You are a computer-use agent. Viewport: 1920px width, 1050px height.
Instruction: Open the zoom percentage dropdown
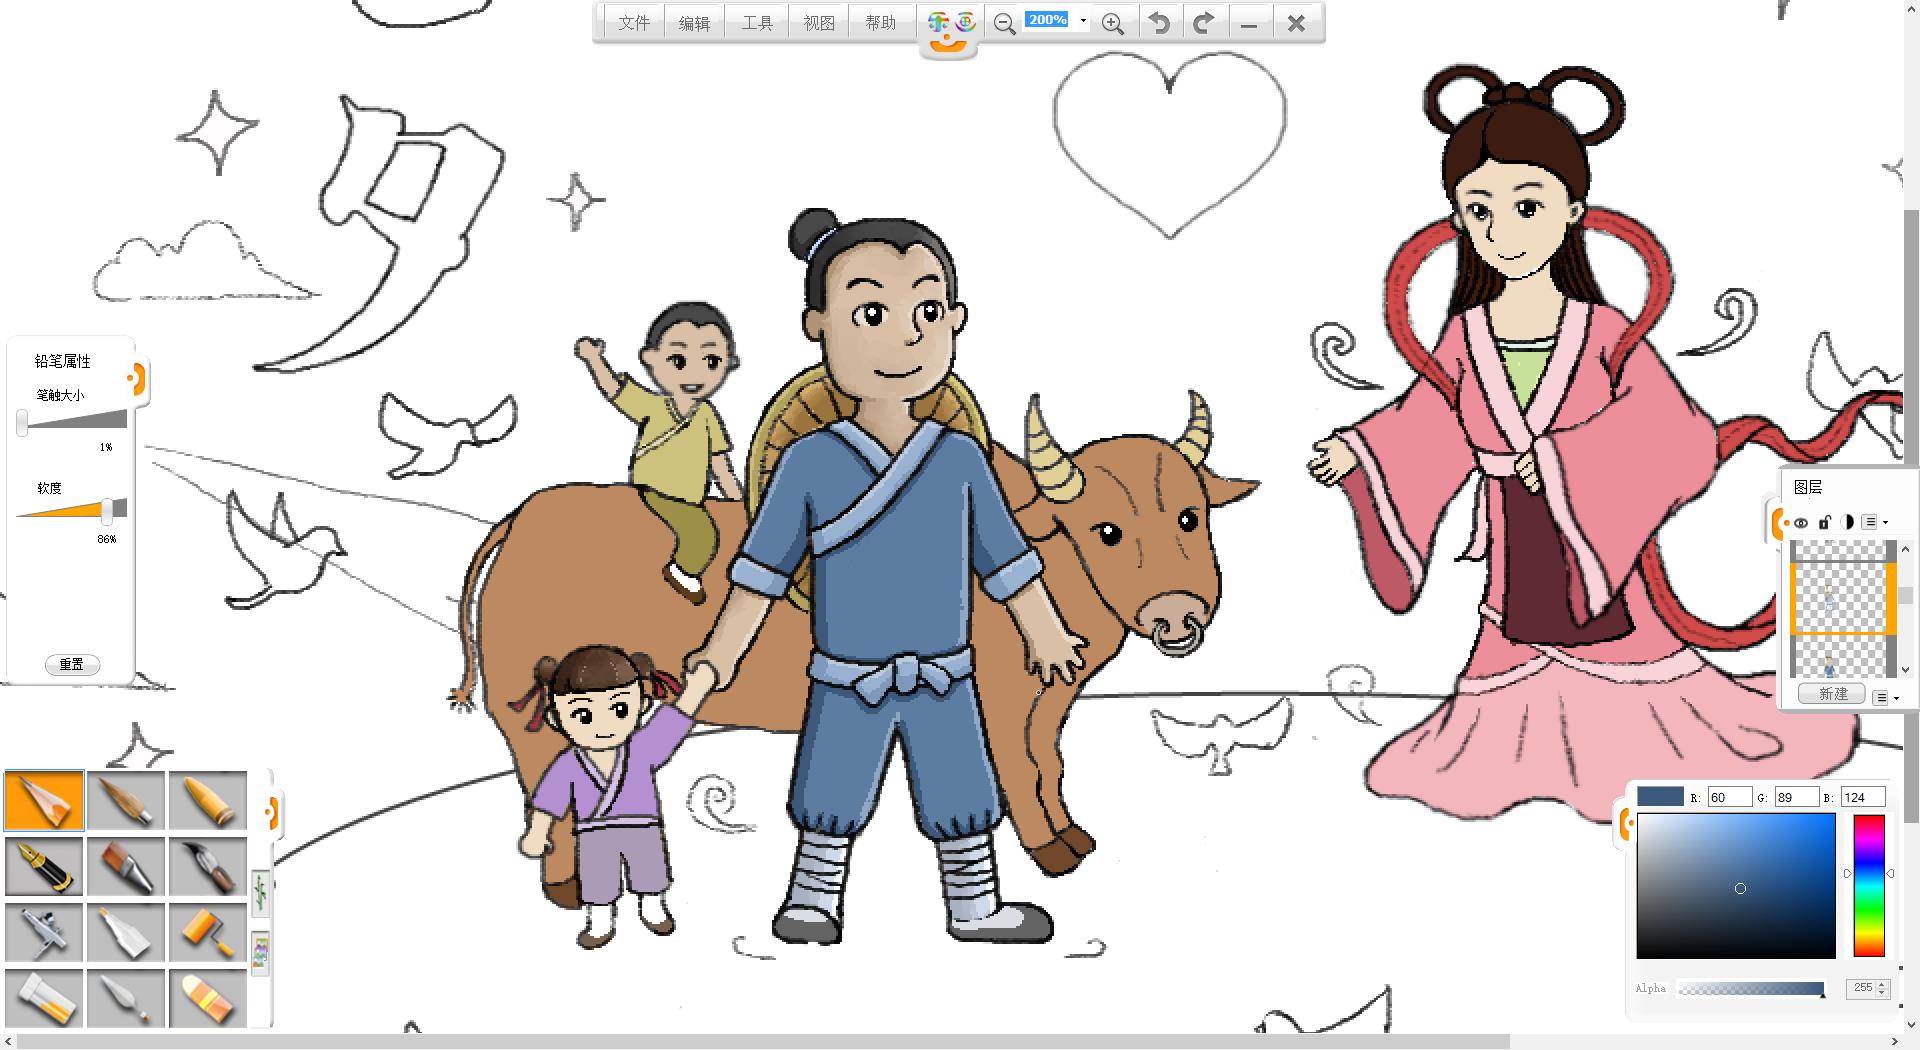click(1083, 20)
